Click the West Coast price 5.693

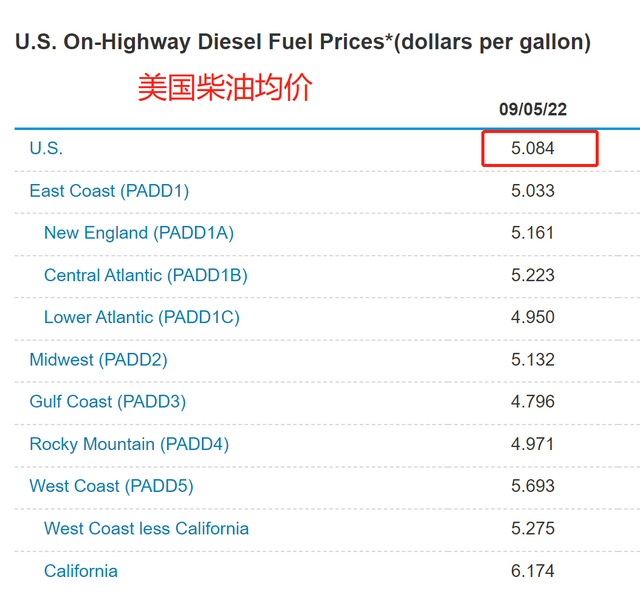(533, 486)
